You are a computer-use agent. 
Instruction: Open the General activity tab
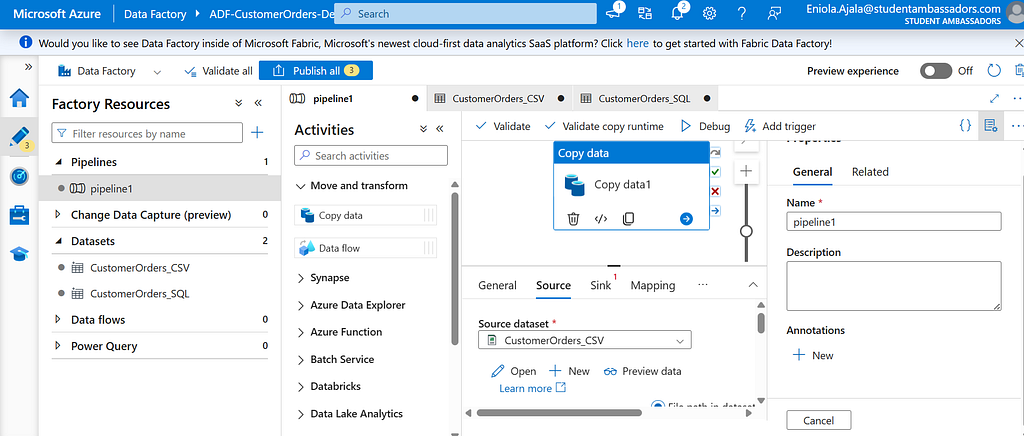(497, 285)
